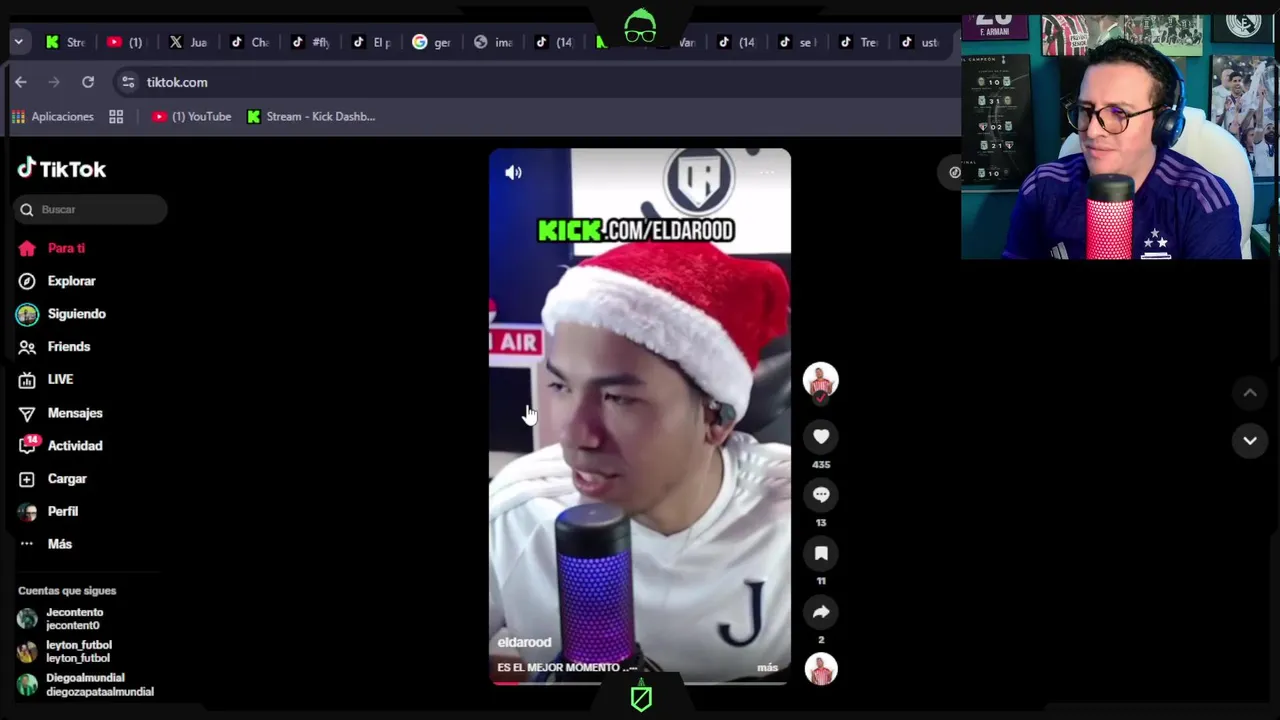Open the eldarood username on the video
1280x720 pixels.
[524, 643]
